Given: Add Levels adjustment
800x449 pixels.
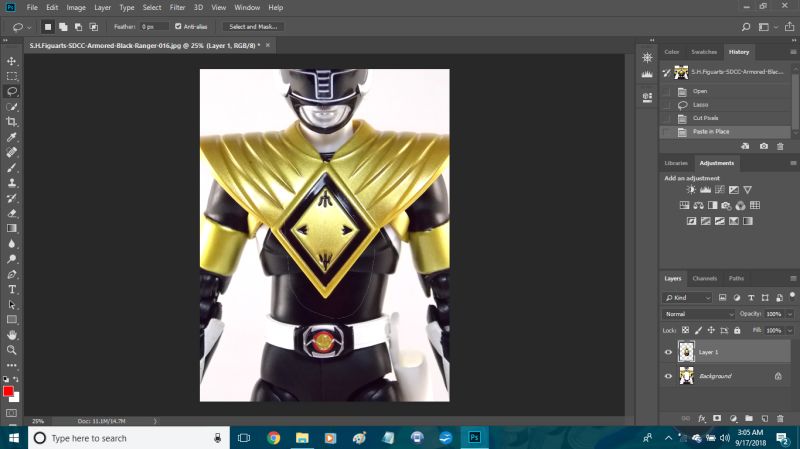Looking at the screenshot, I should (x=705, y=190).
